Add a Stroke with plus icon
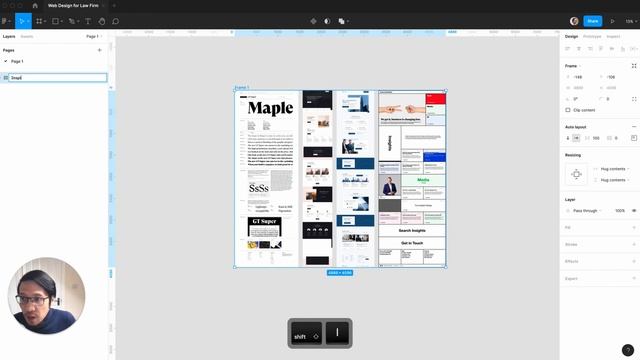 coord(634,244)
